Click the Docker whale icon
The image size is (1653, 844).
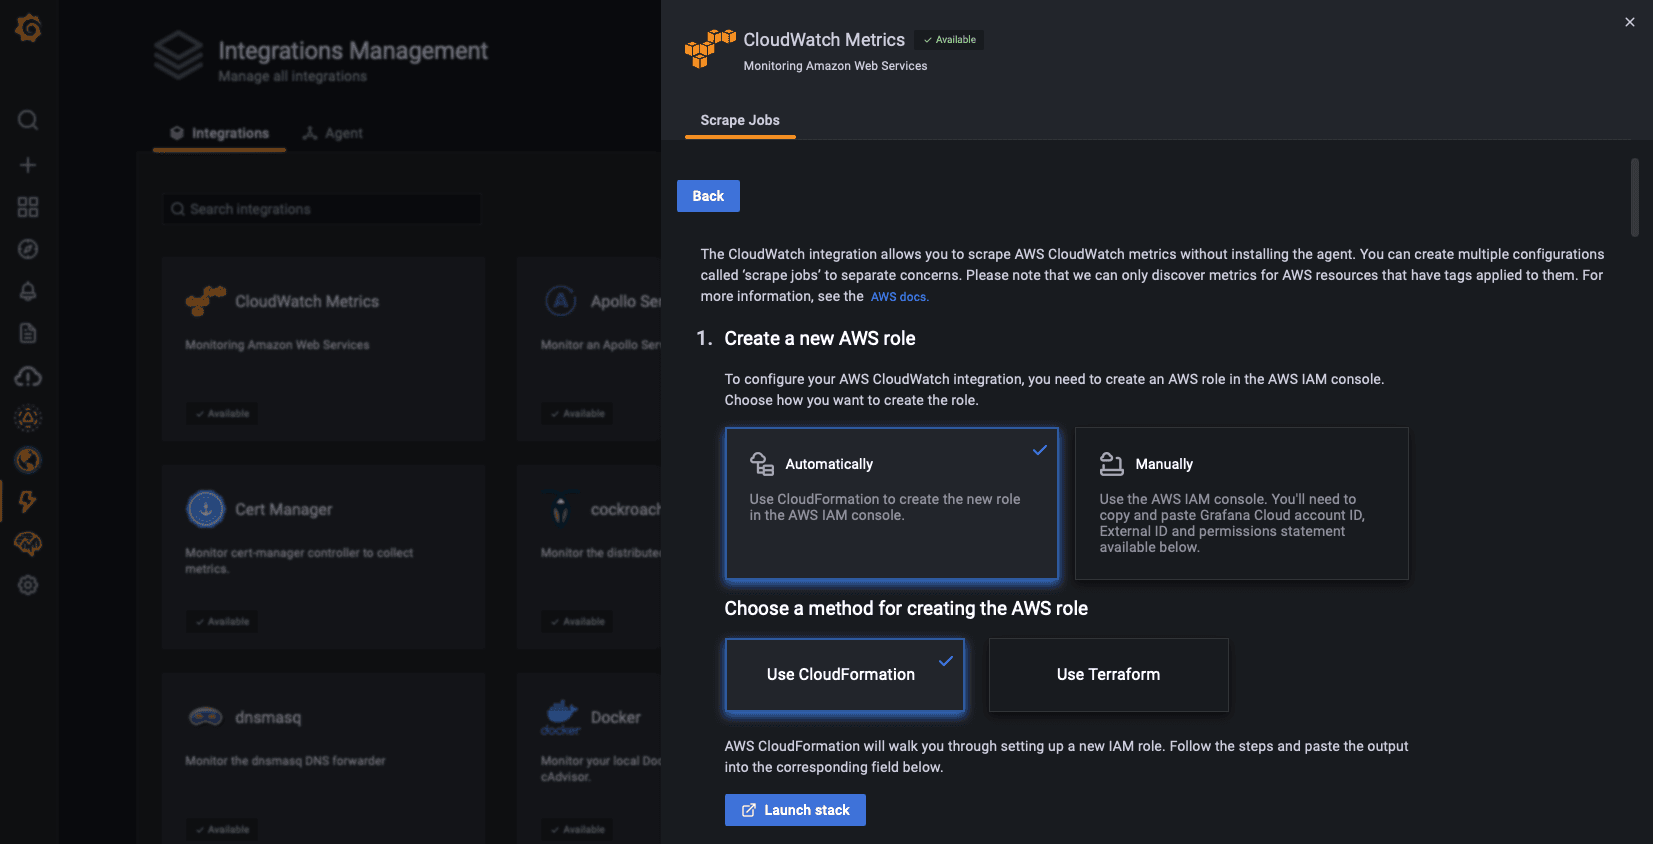pyautogui.click(x=560, y=717)
